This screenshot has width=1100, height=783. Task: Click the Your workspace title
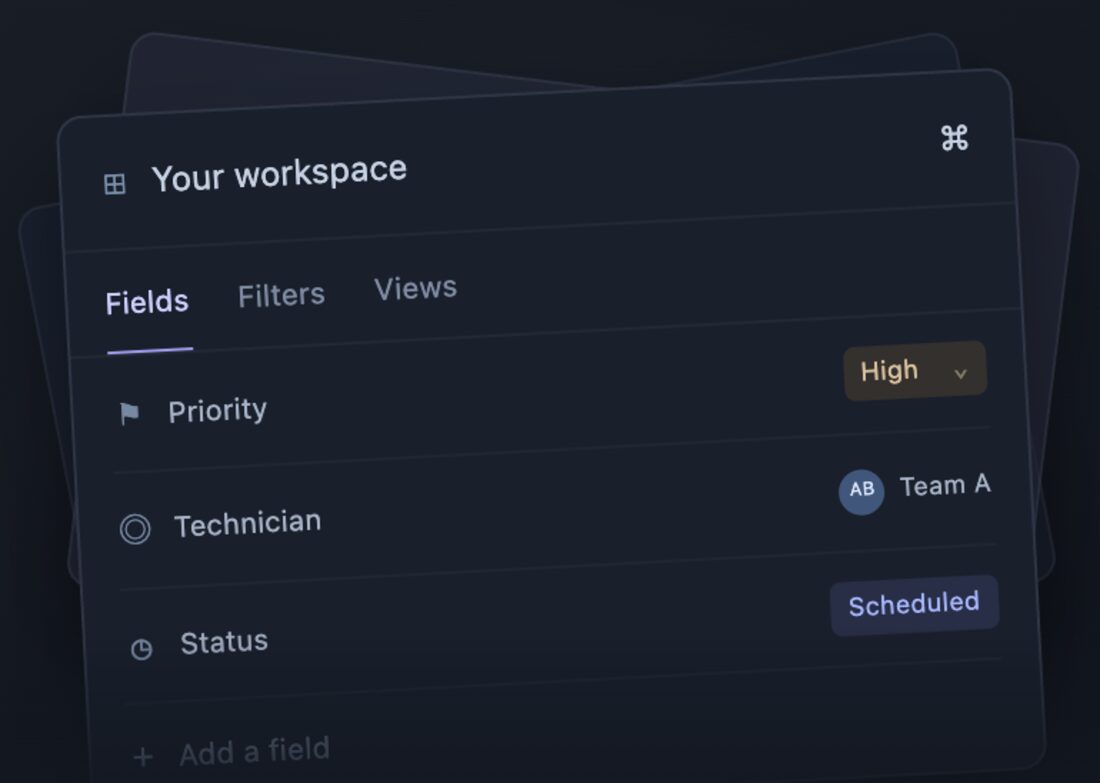click(x=279, y=174)
